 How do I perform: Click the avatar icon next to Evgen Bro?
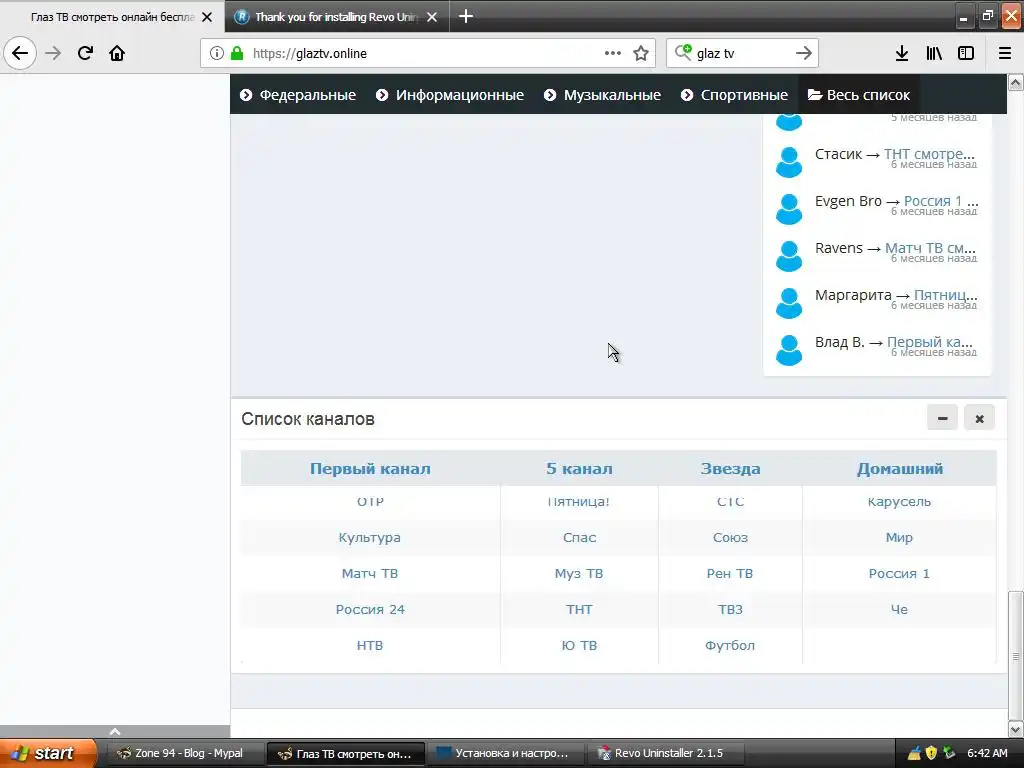[789, 209]
